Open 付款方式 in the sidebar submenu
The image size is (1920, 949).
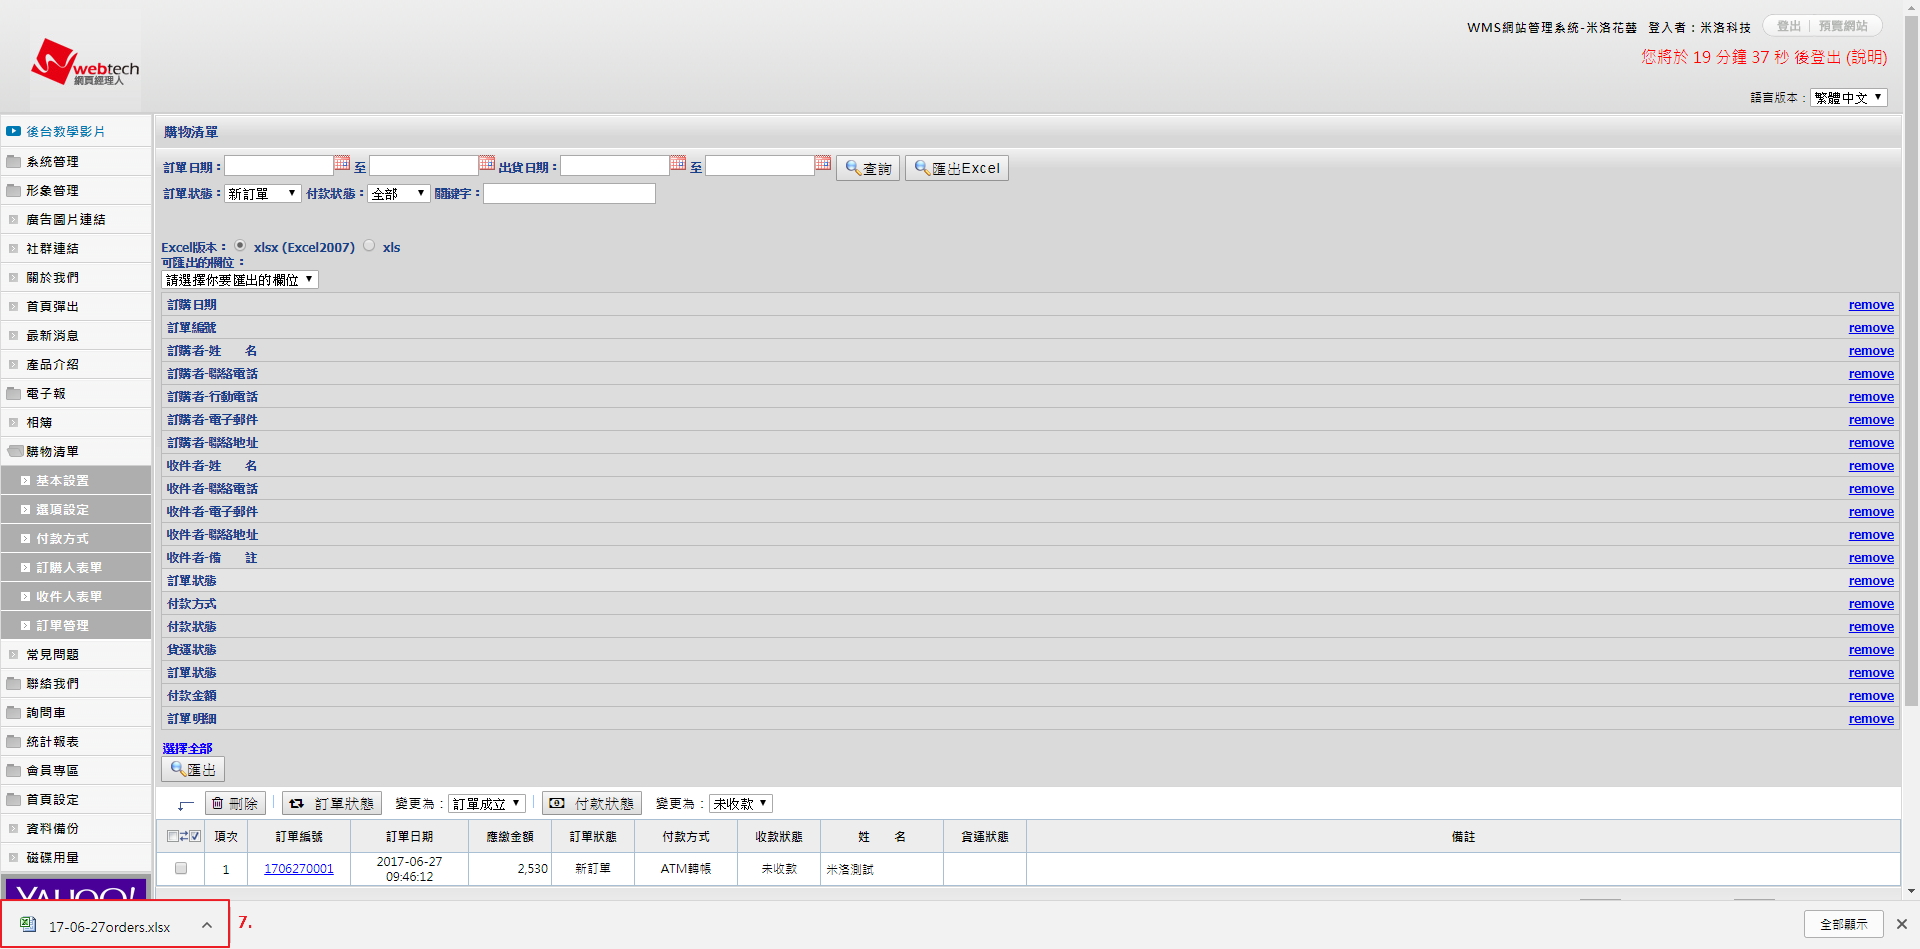pyautogui.click(x=63, y=538)
